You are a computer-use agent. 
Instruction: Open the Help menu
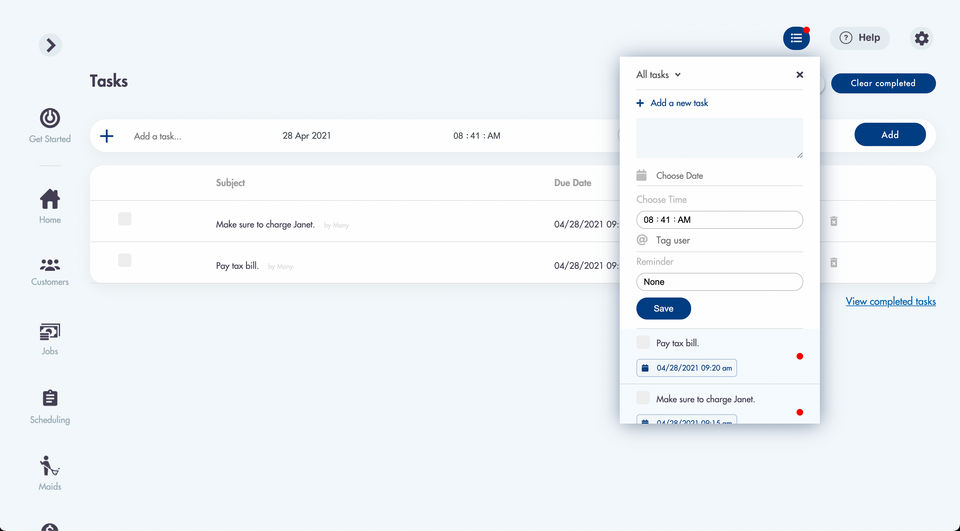point(860,38)
